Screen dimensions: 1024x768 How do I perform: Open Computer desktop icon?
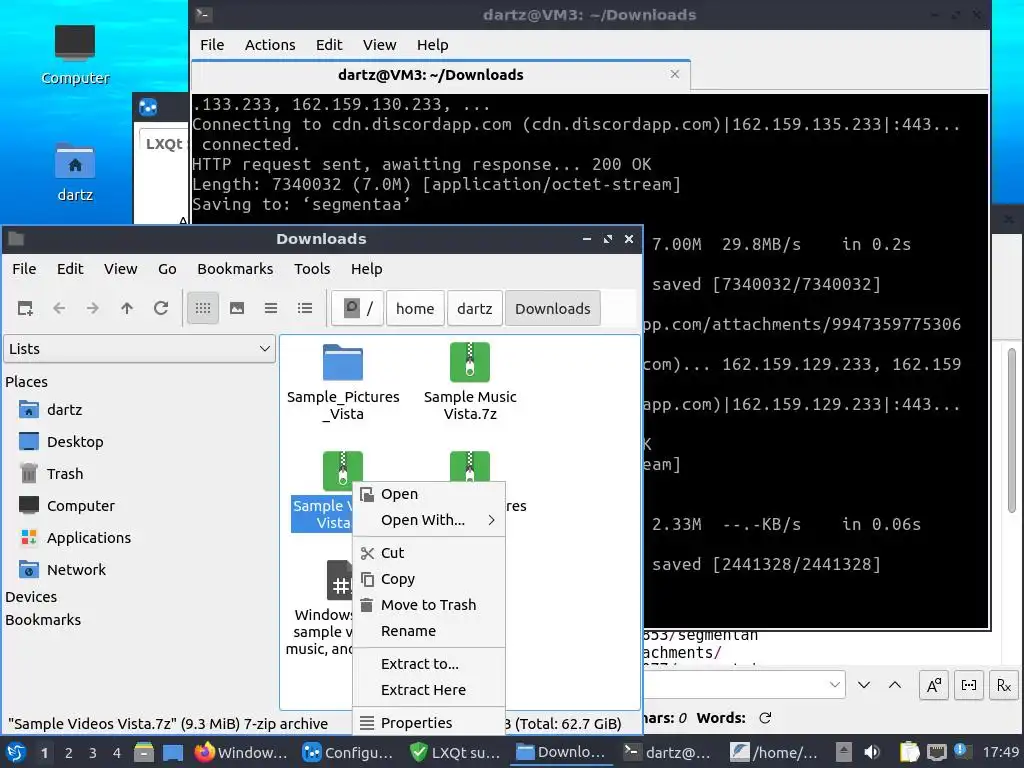(75, 56)
